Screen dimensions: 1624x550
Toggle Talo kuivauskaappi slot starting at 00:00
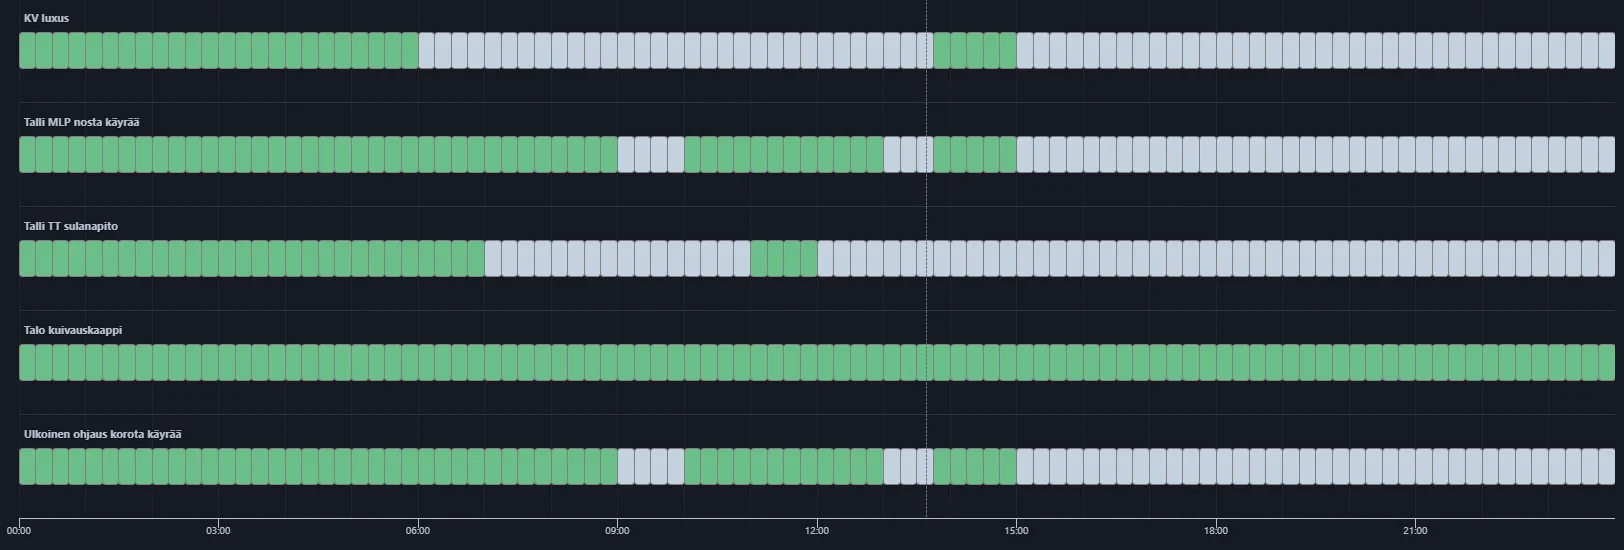click(27, 362)
